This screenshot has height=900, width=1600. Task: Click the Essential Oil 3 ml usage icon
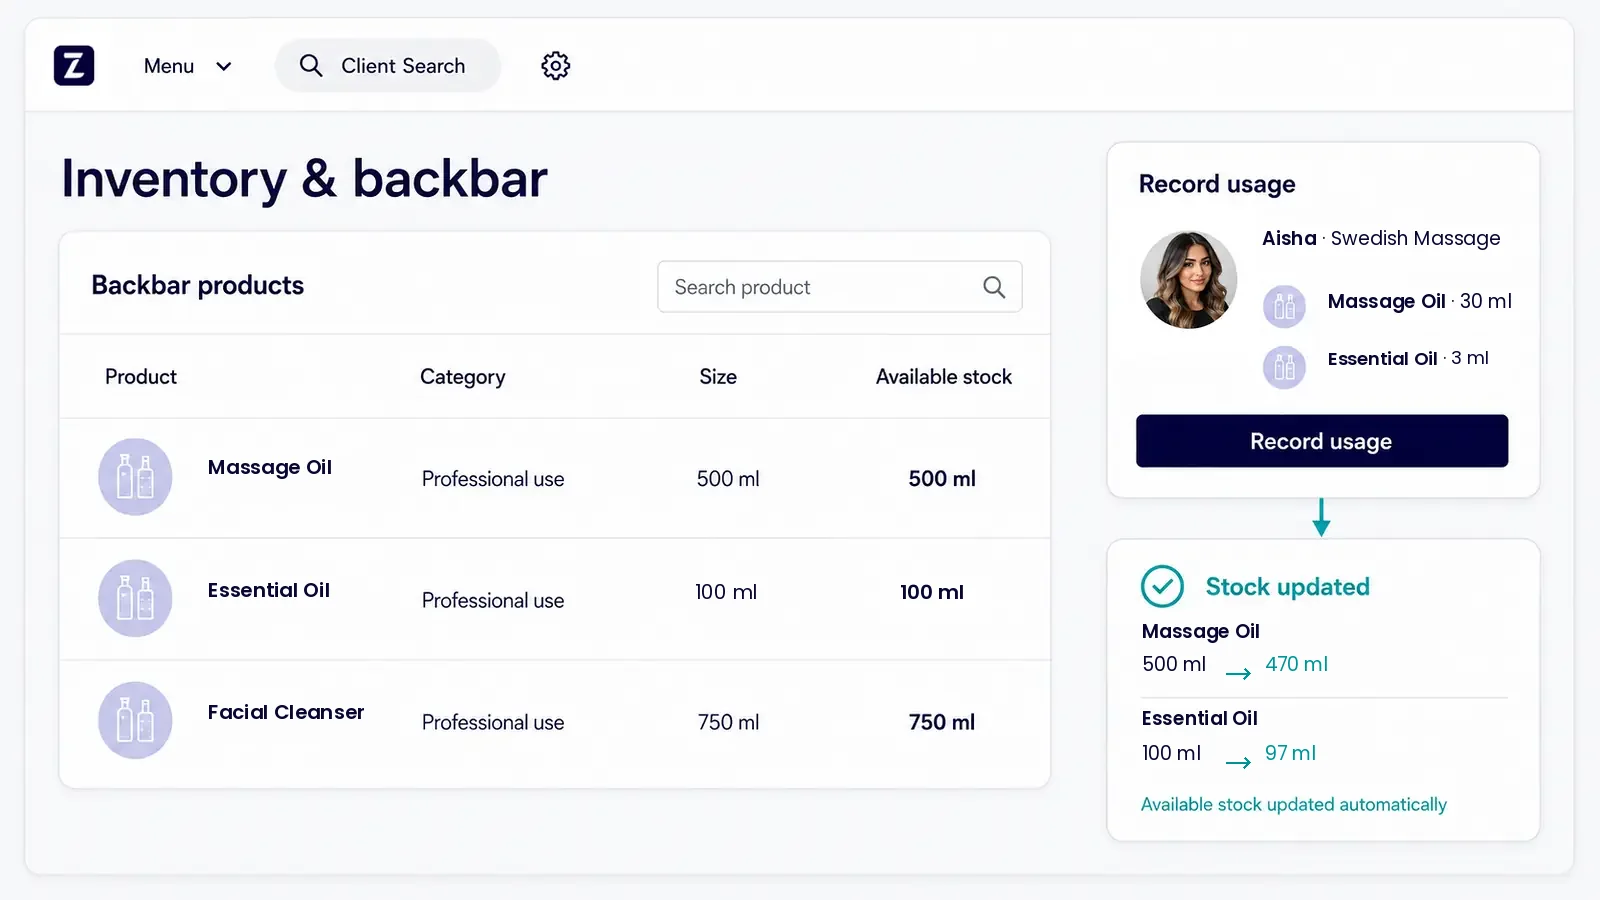tap(1284, 367)
